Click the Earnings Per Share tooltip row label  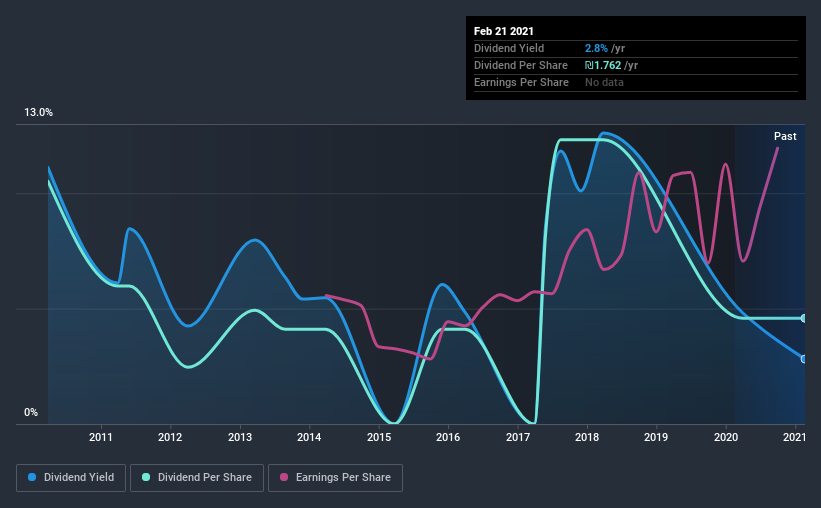(522, 83)
